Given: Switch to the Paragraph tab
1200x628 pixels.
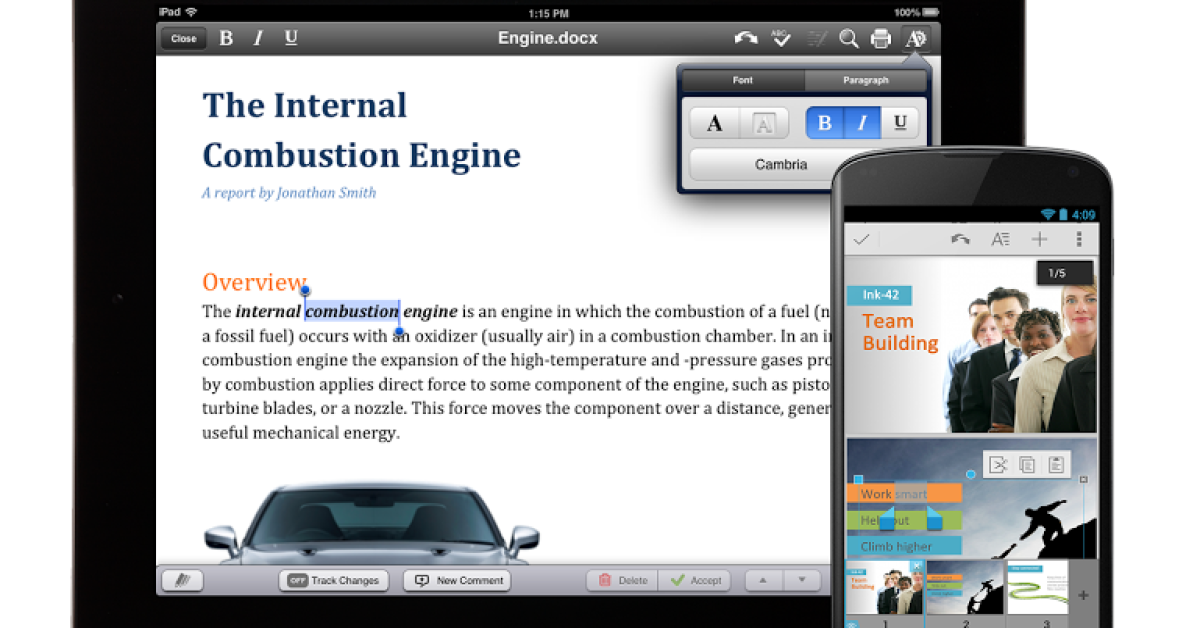Looking at the screenshot, I should [865, 80].
